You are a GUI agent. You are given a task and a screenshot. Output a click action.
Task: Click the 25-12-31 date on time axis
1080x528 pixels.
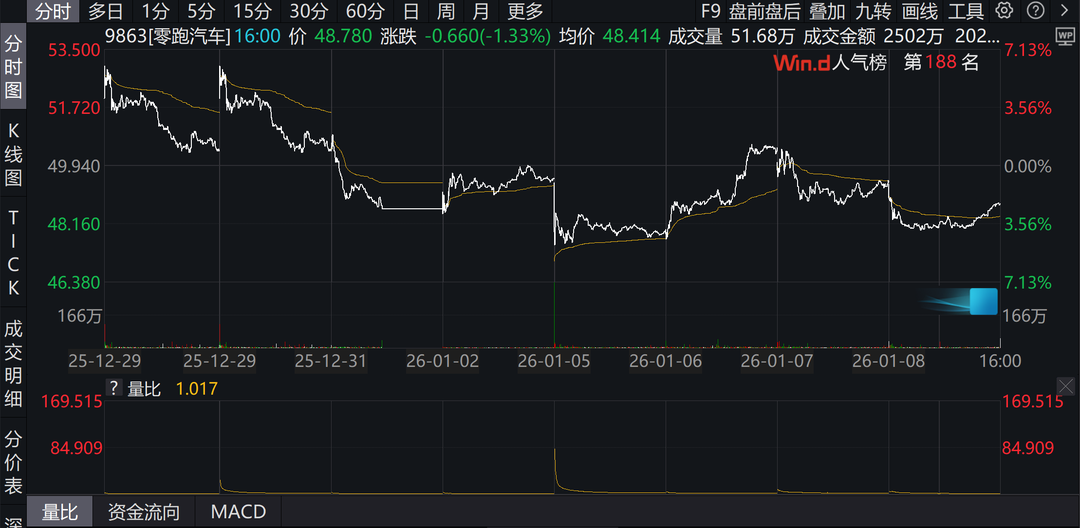tap(331, 361)
